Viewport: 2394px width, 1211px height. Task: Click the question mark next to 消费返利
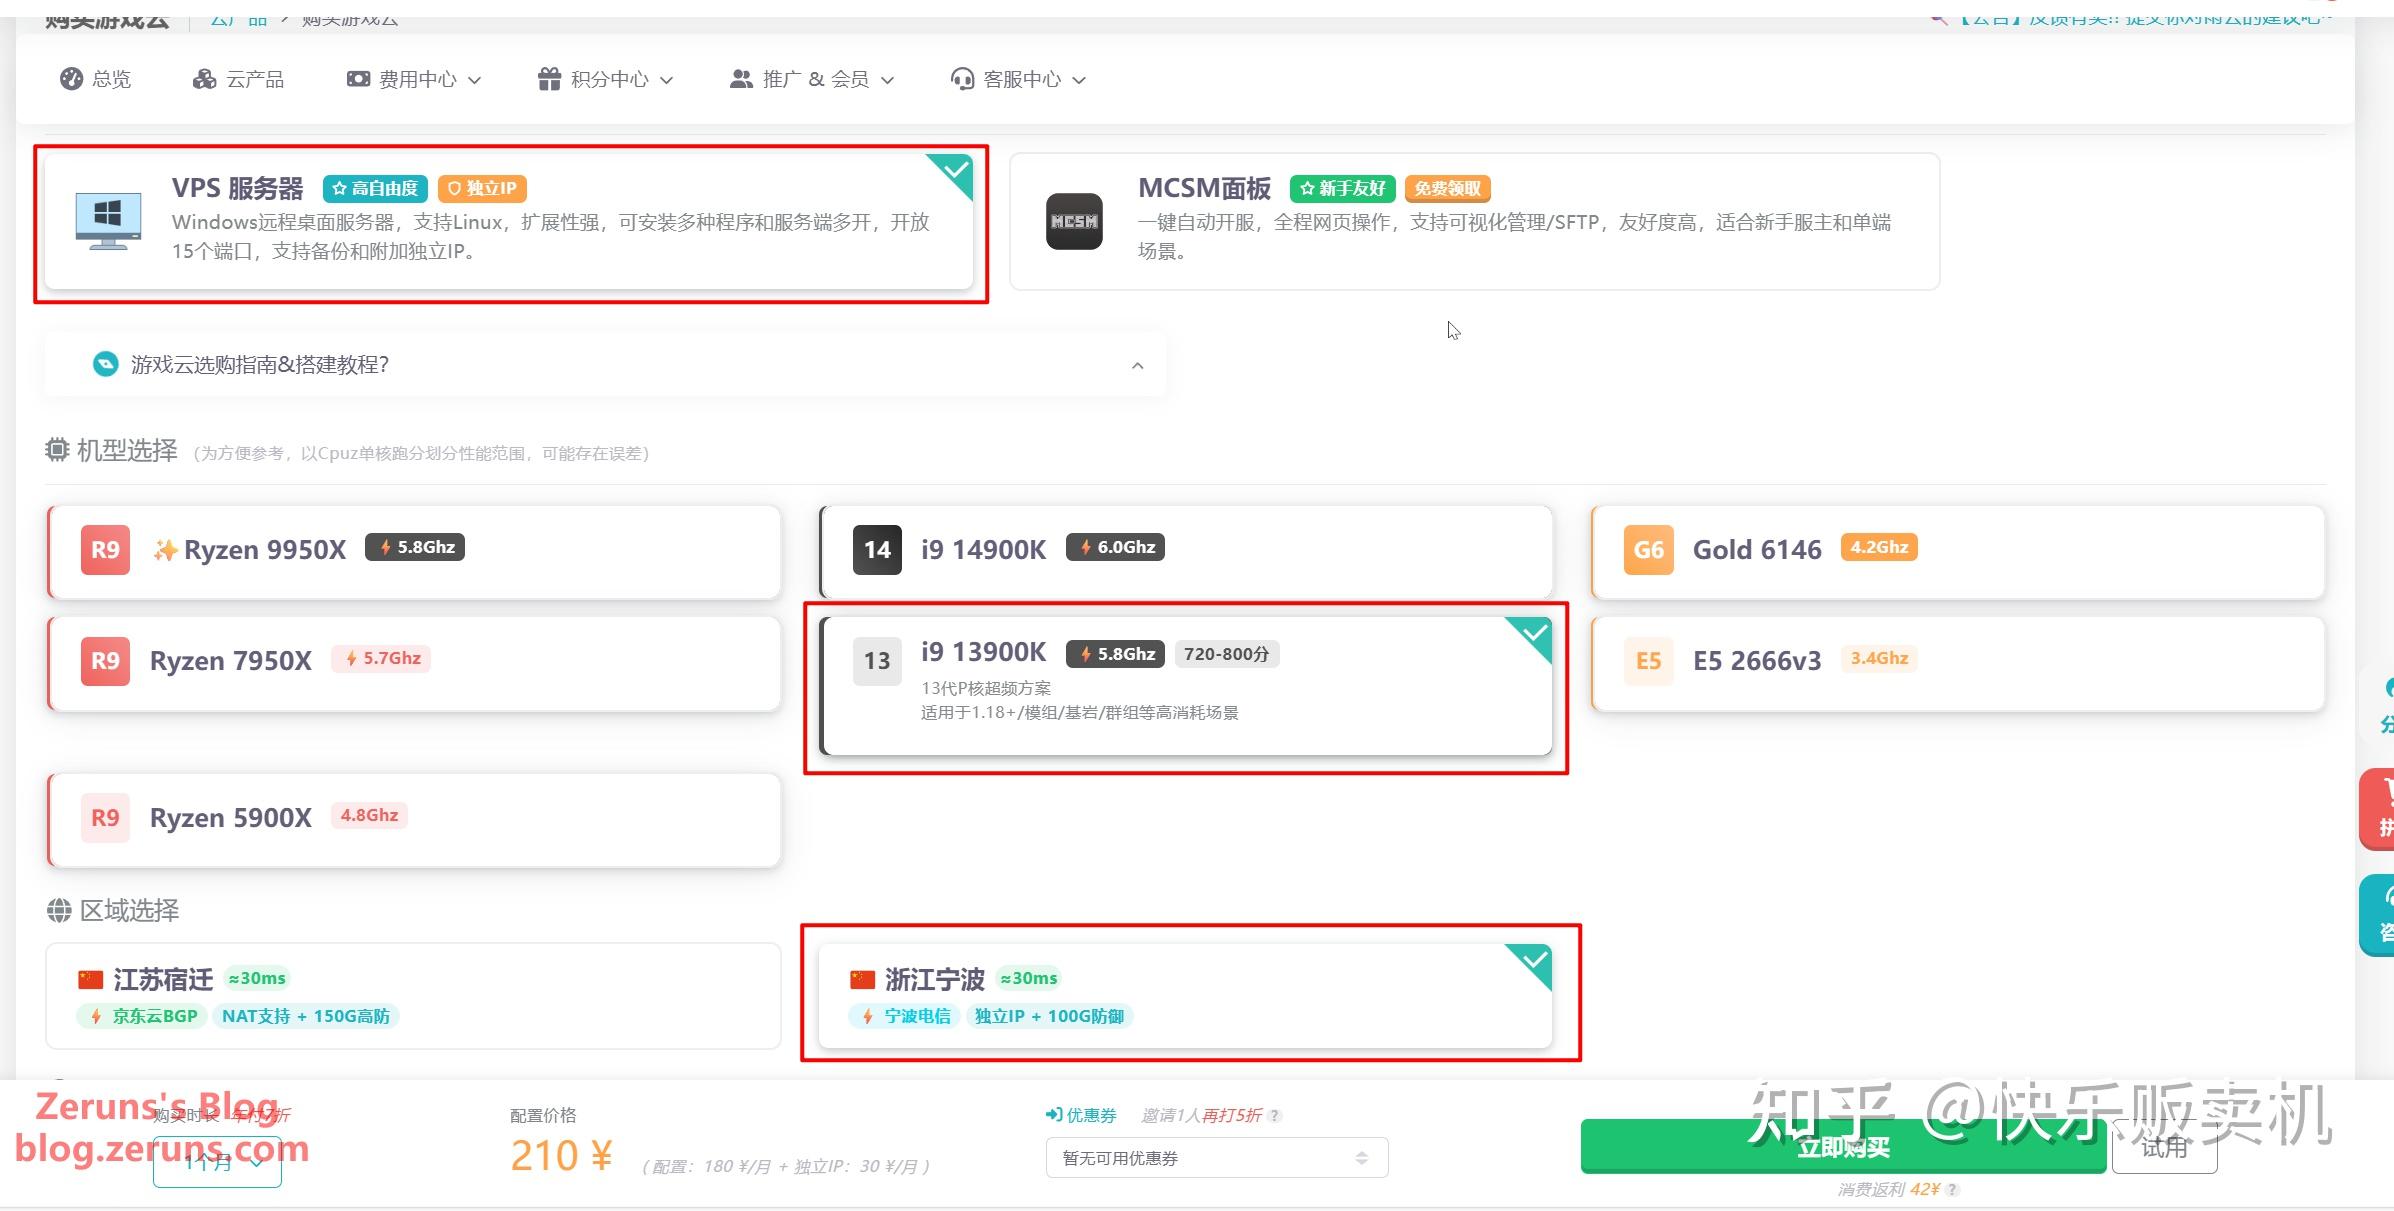tap(1953, 1190)
